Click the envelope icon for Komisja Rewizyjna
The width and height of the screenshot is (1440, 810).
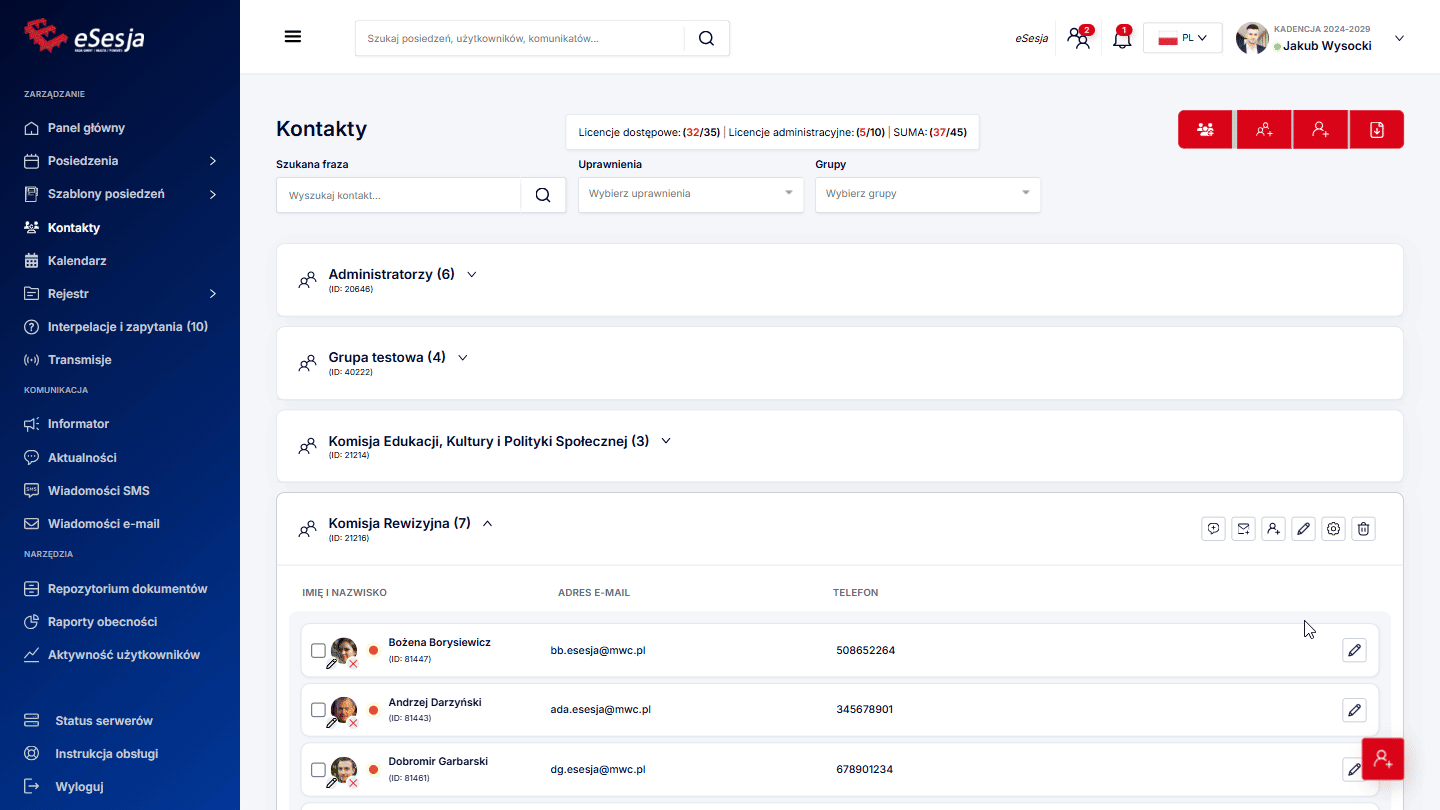1243,529
